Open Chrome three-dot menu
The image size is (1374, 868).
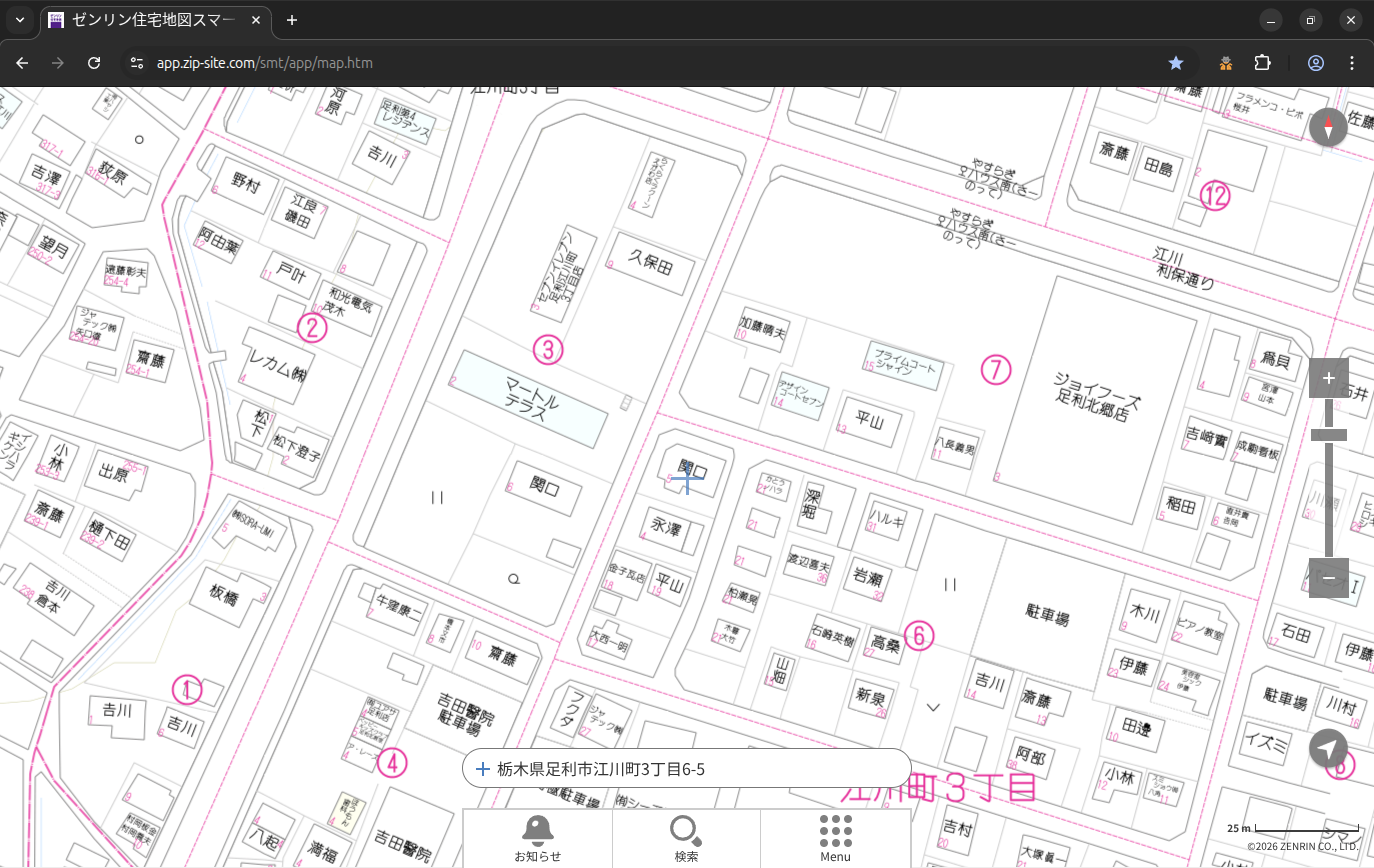coord(1352,63)
